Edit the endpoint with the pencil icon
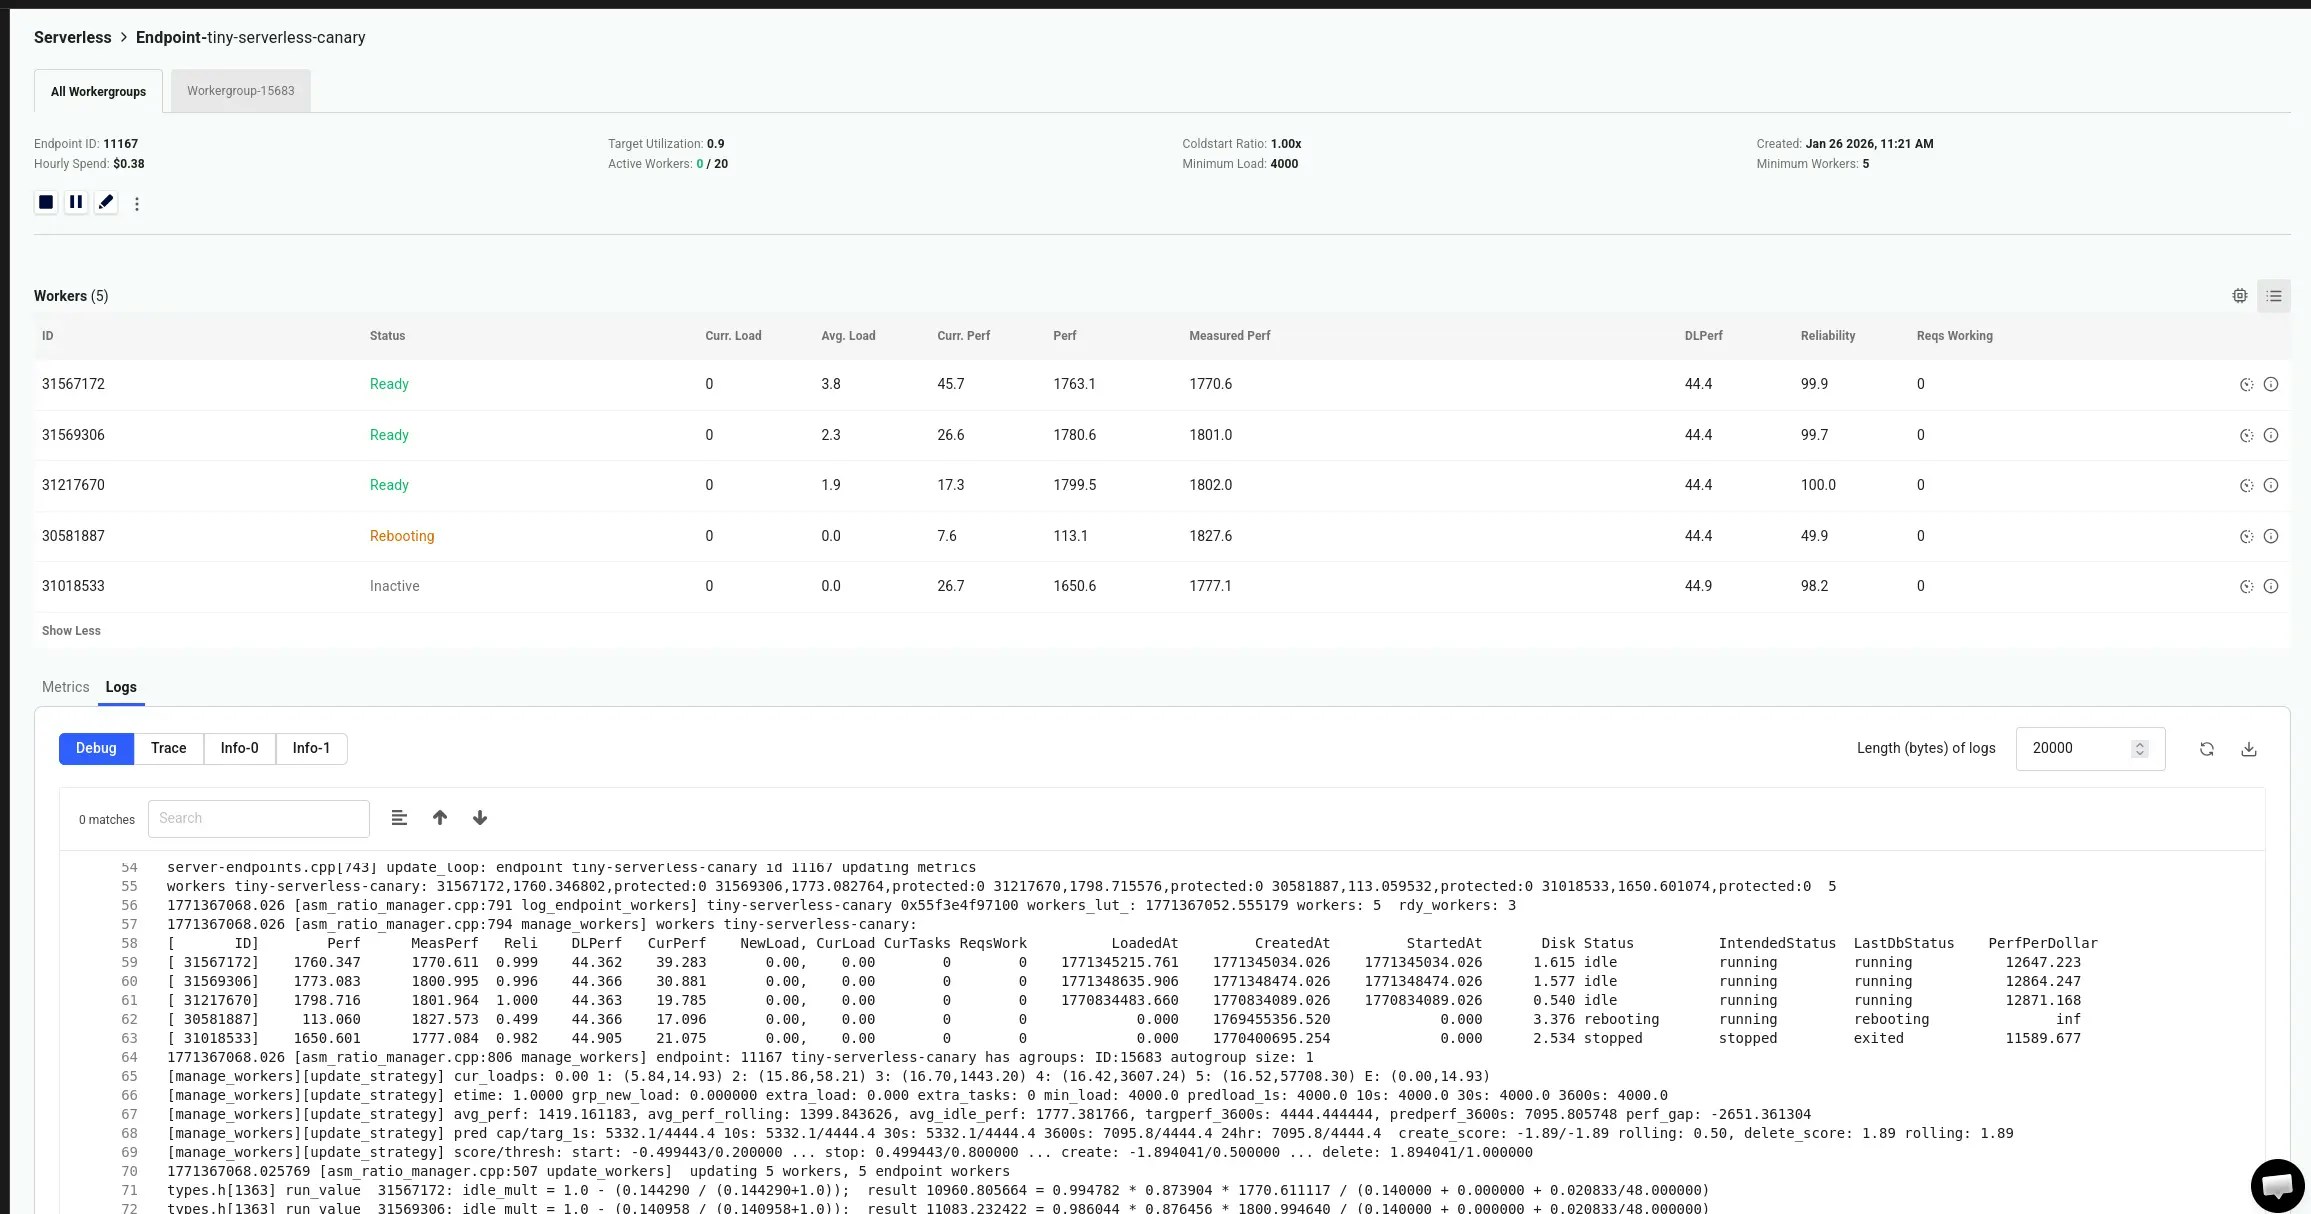 (106, 202)
